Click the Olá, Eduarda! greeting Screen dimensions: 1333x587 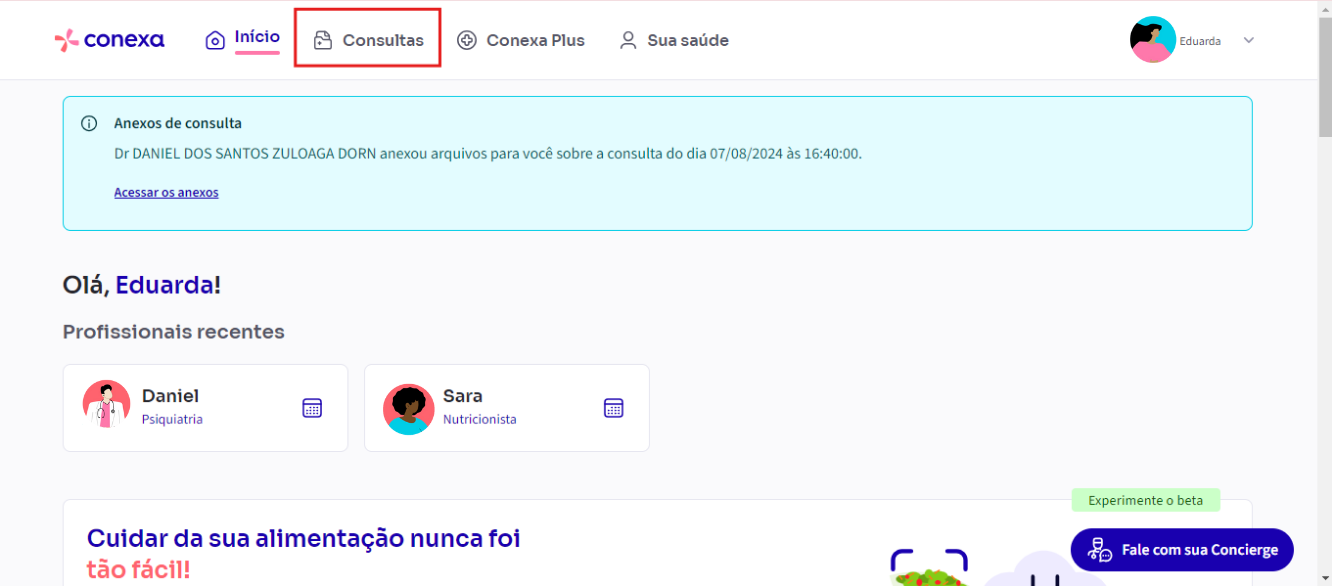[142, 285]
